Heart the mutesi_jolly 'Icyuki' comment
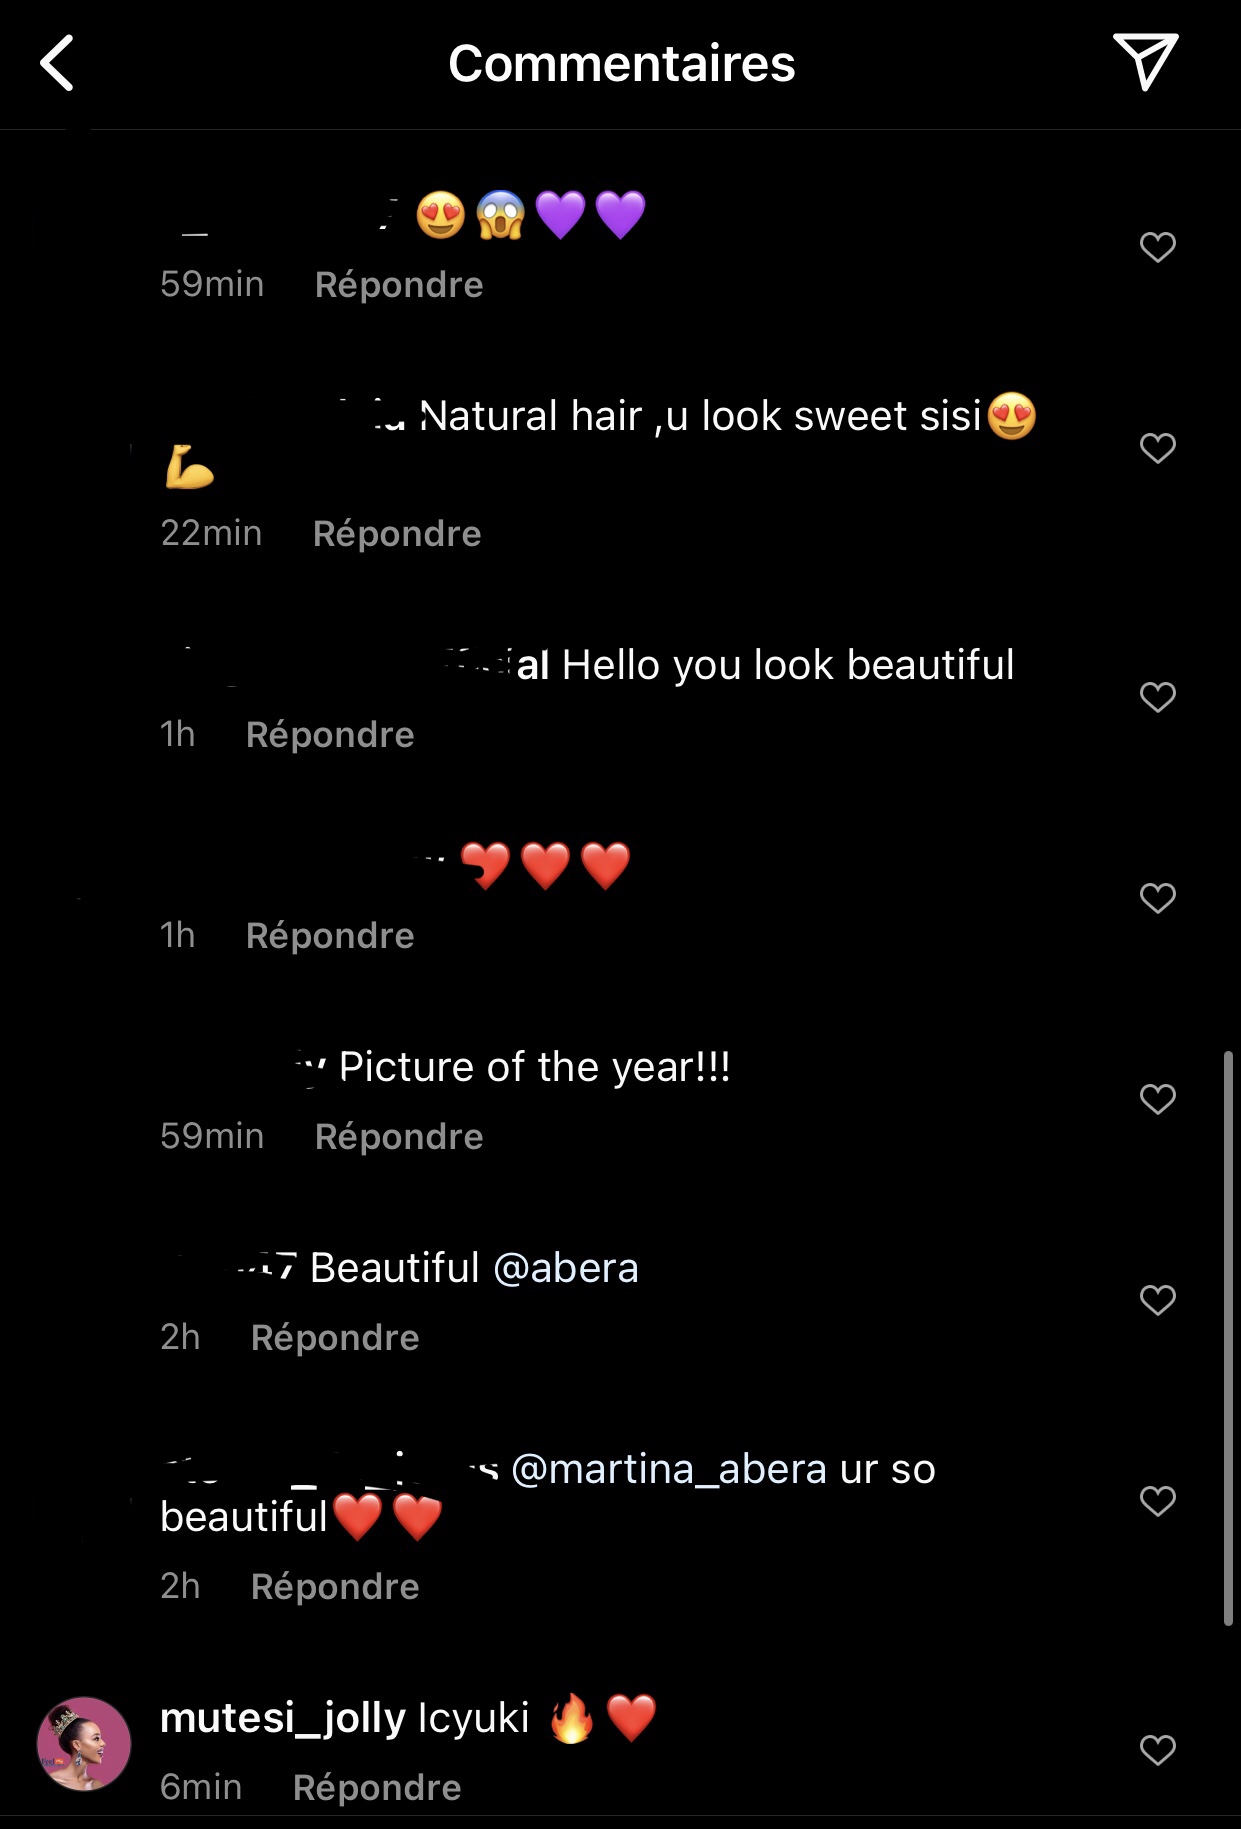This screenshot has width=1241, height=1829. [1157, 1750]
